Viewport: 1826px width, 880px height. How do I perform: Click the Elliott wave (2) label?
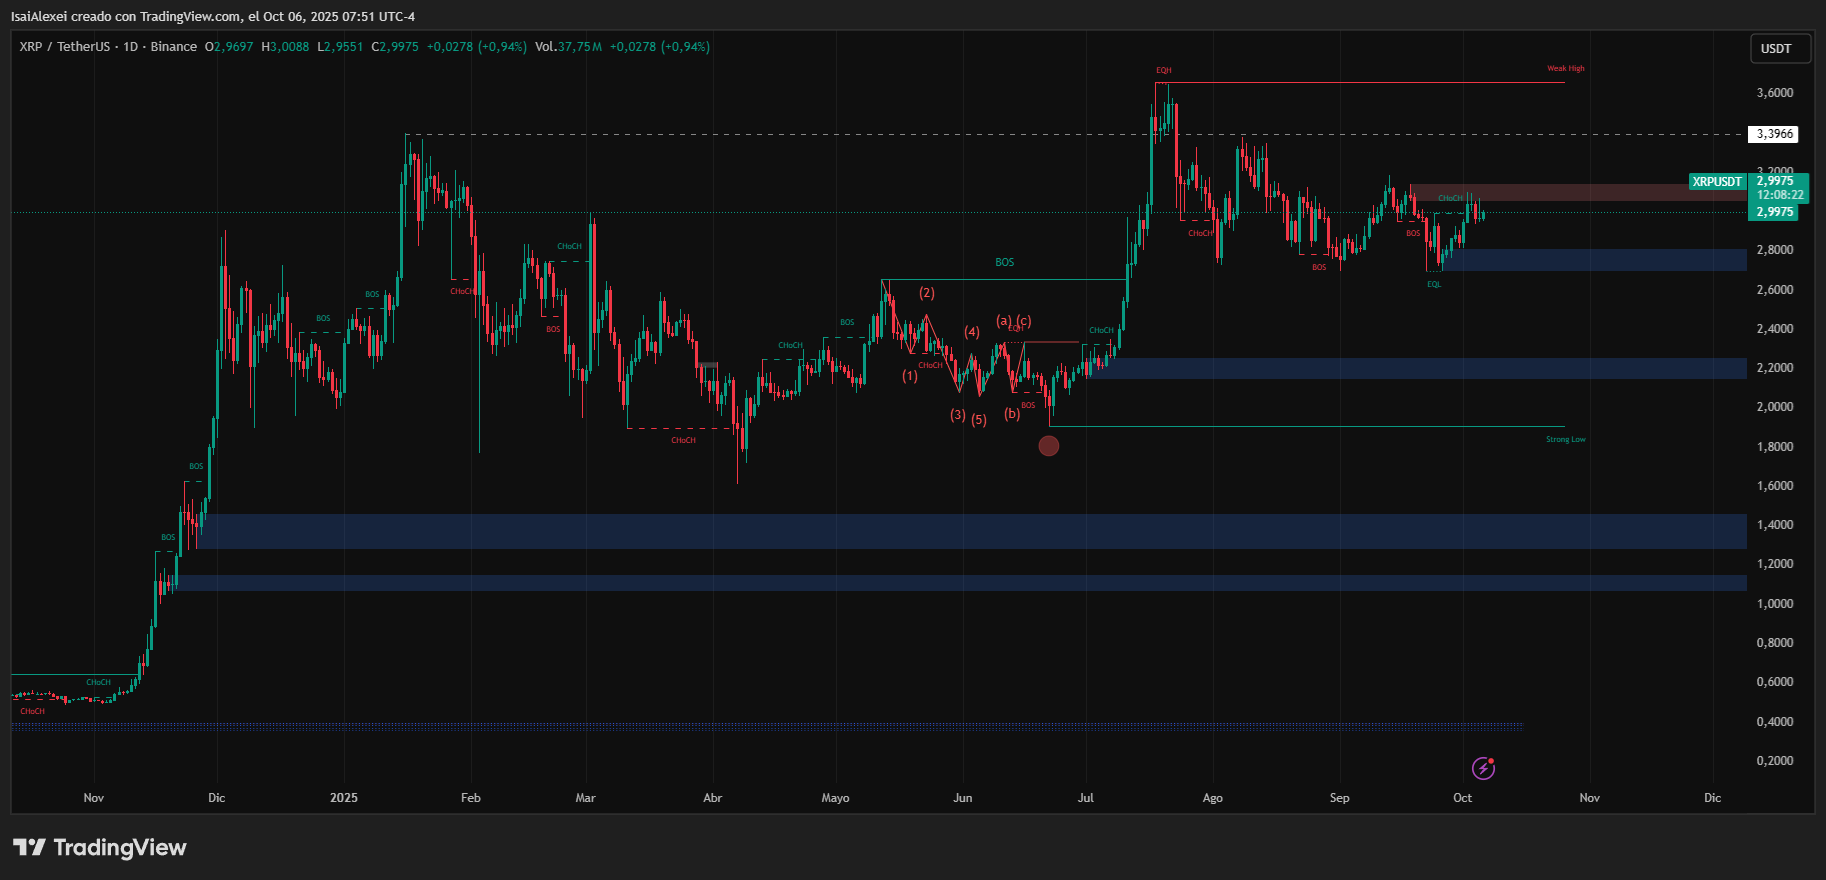[x=927, y=293]
